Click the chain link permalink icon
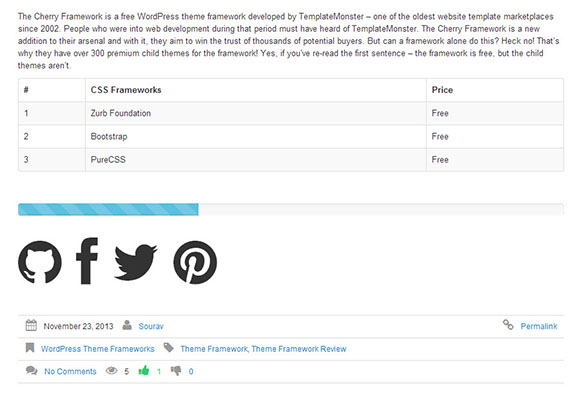Image resolution: width=575 pixels, height=393 pixels. coord(508,324)
